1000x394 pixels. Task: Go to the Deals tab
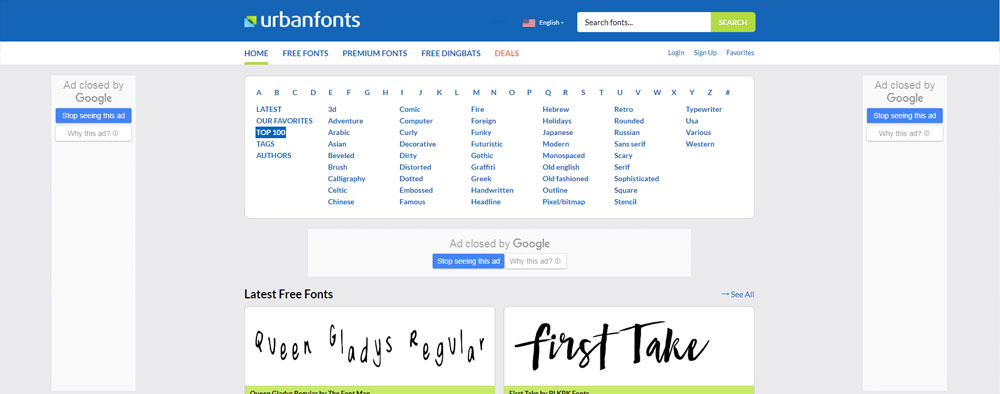tap(507, 54)
